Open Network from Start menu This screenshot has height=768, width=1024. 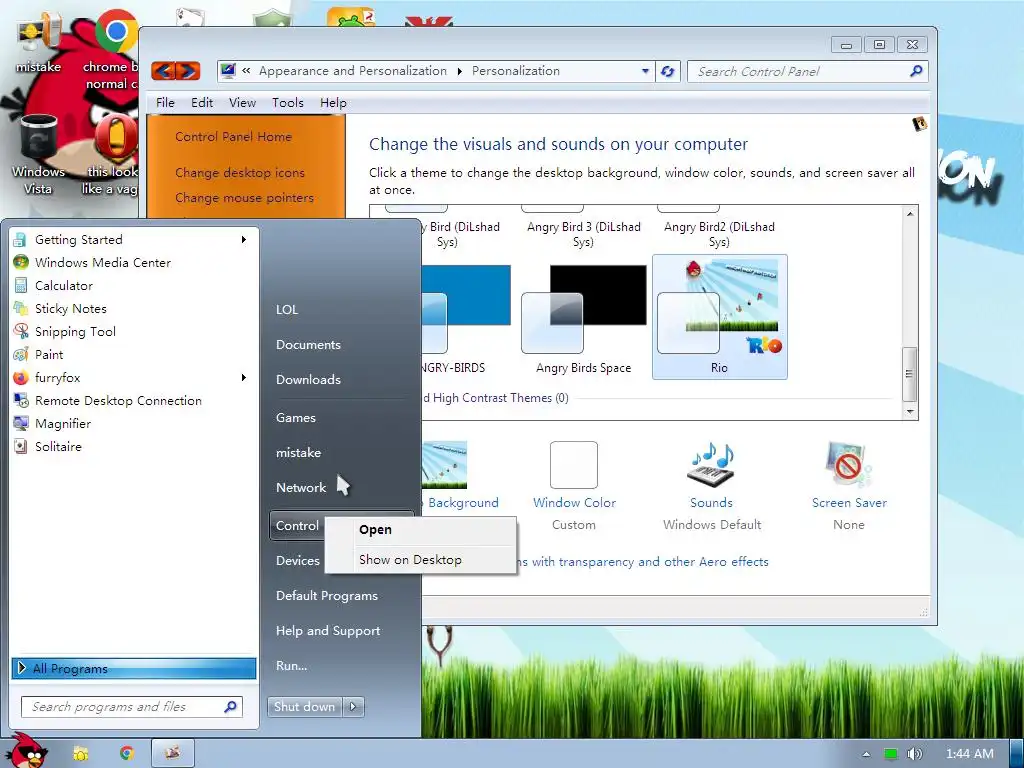[x=300, y=487]
